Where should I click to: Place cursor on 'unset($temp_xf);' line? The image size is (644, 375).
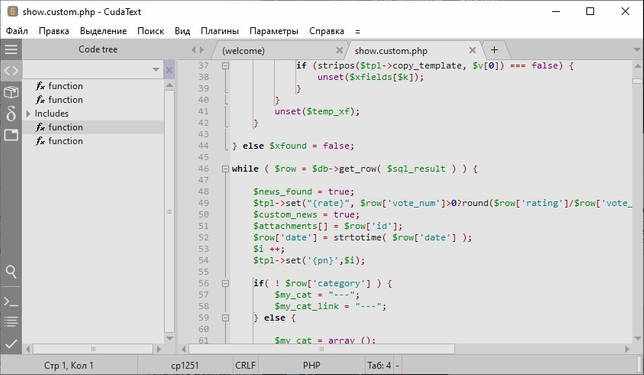click(317, 111)
